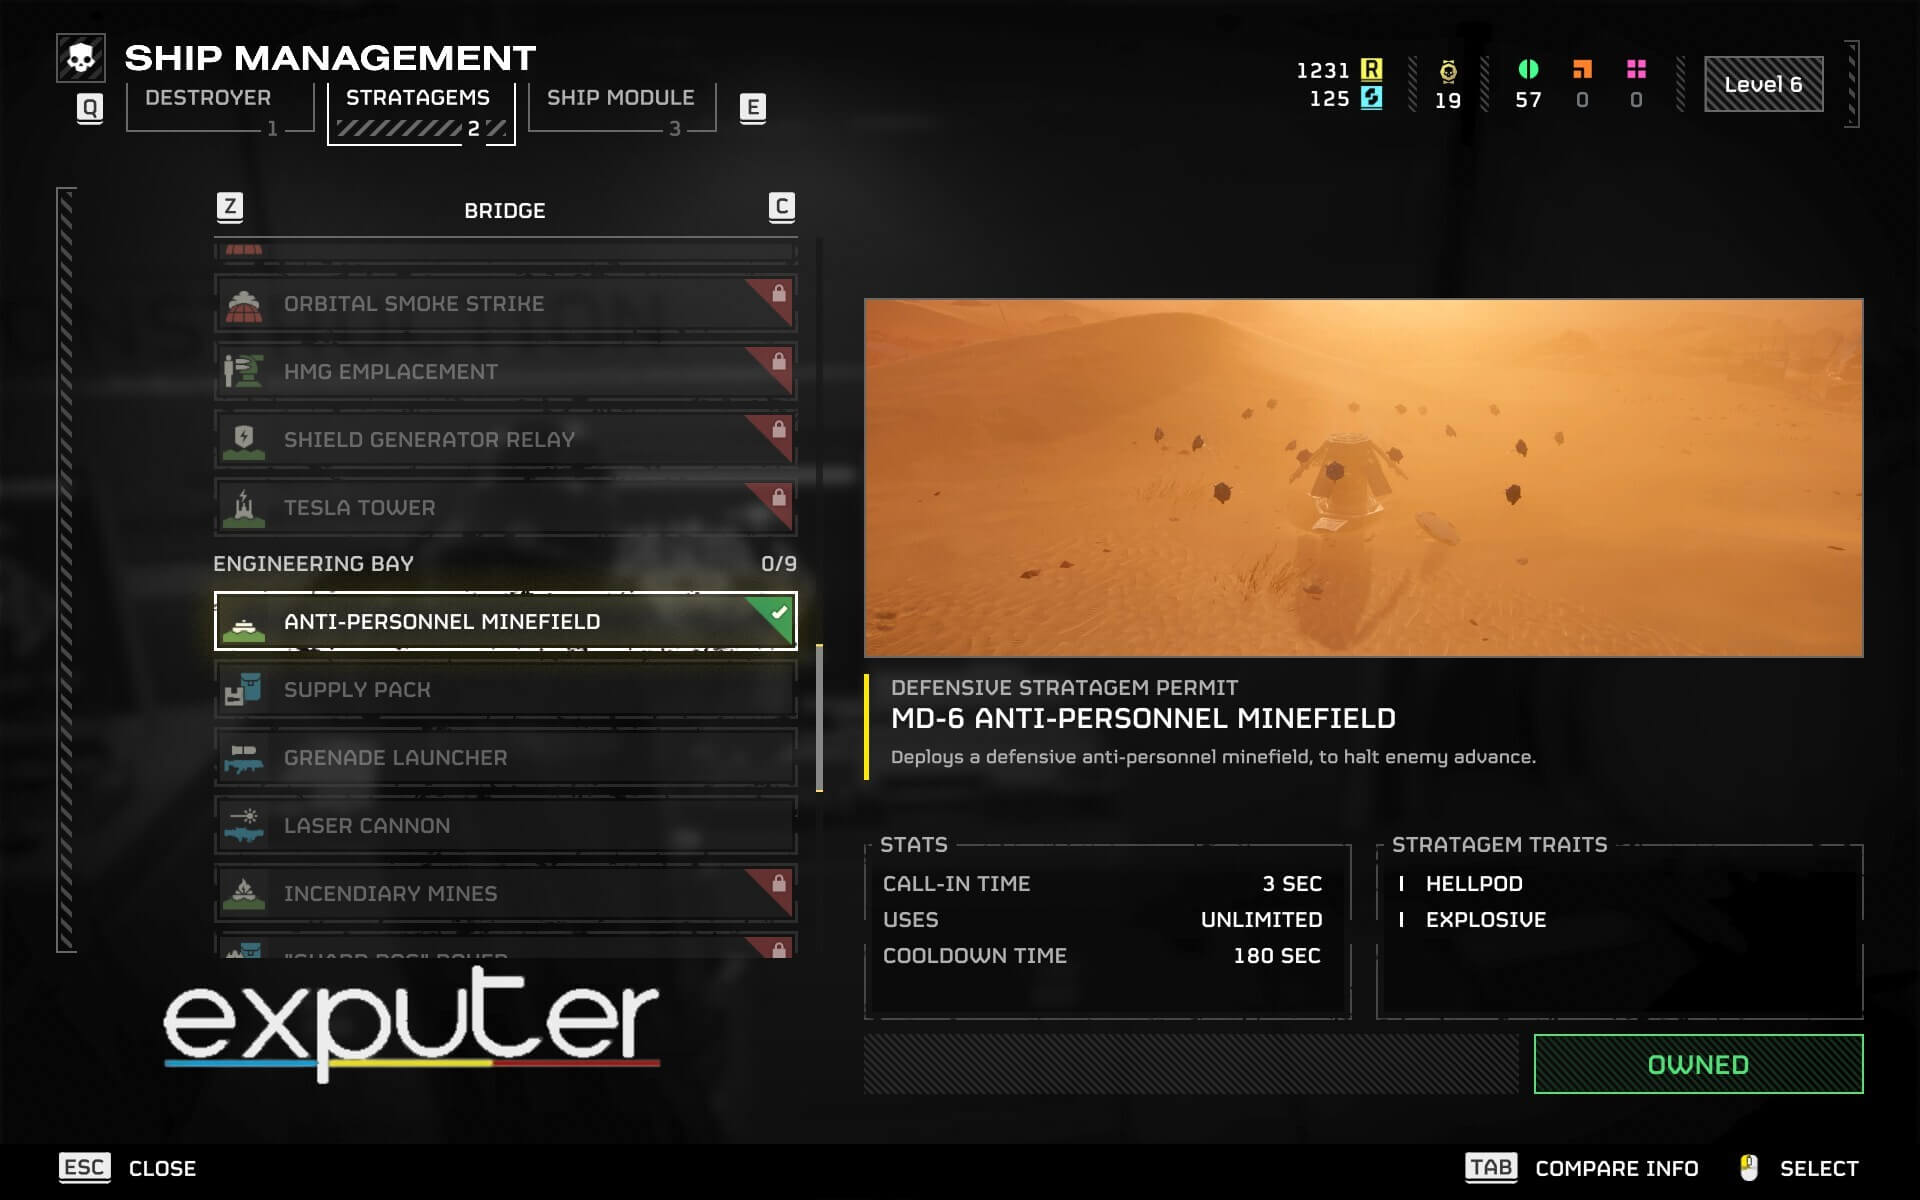
Task: Switch to the Stratagems tab
Action: (421, 113)
